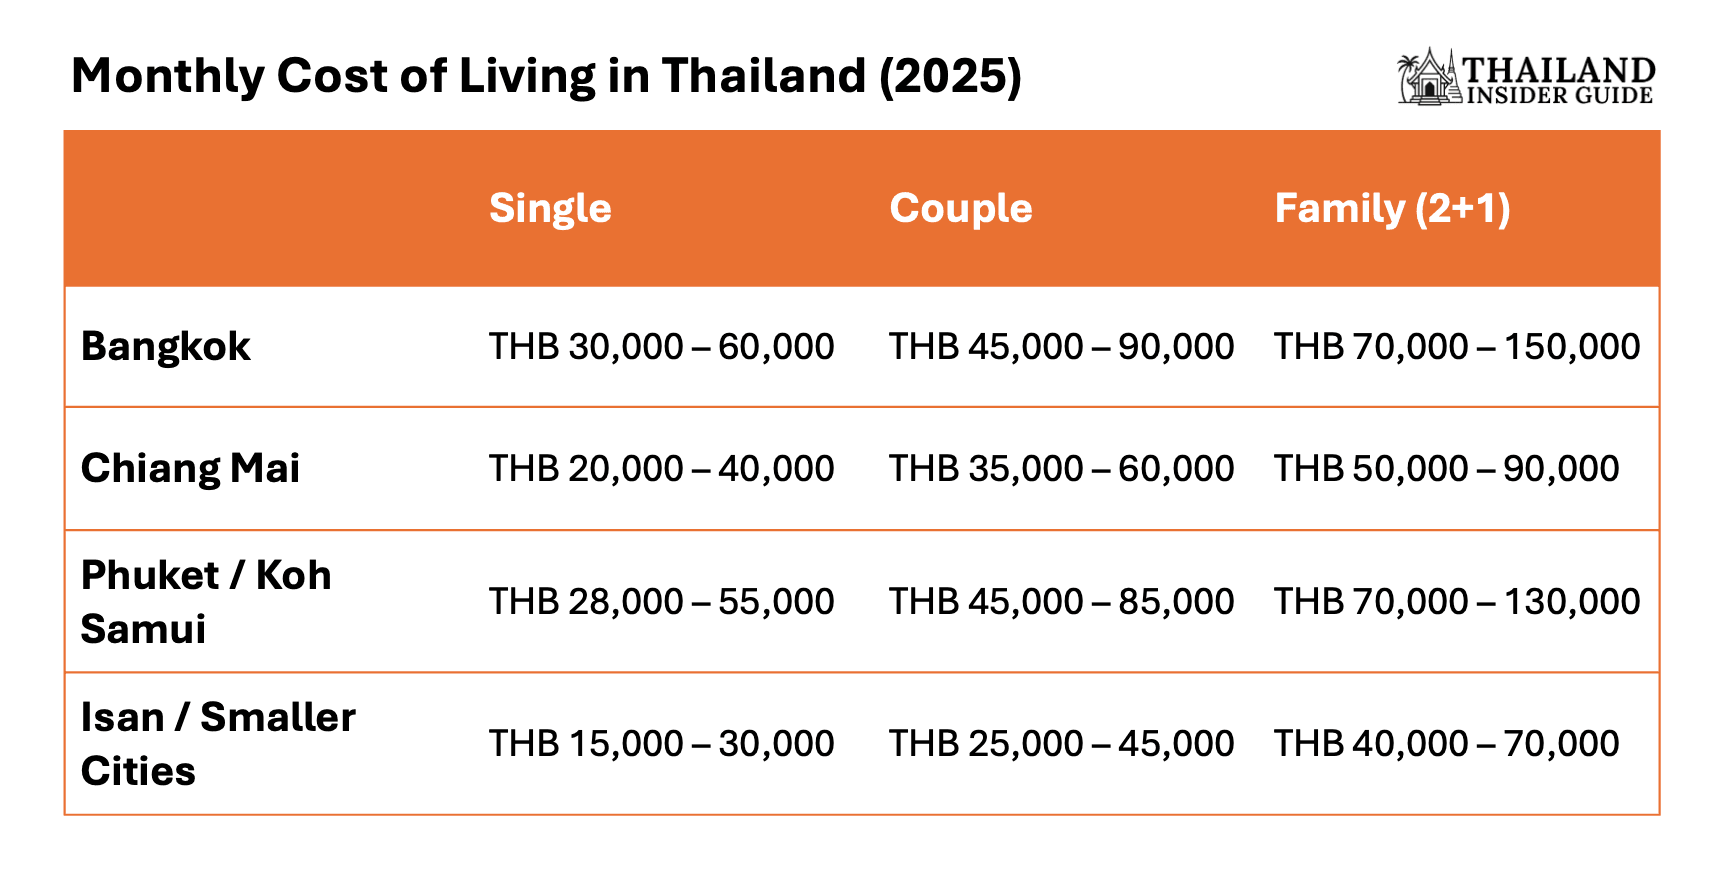Screen dimensions: 1726x878
Task: Click the Phuket / Koh Samui row label
Action: pyautogui.click(x=205, y=602)
